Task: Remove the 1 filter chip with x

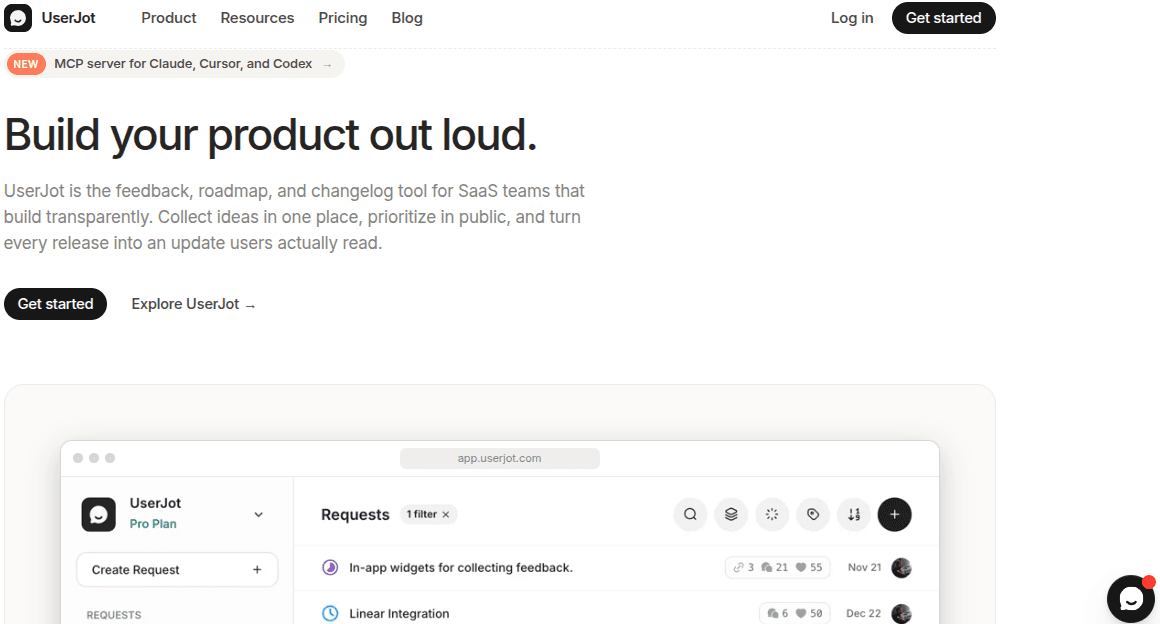Action: (445, 514)
